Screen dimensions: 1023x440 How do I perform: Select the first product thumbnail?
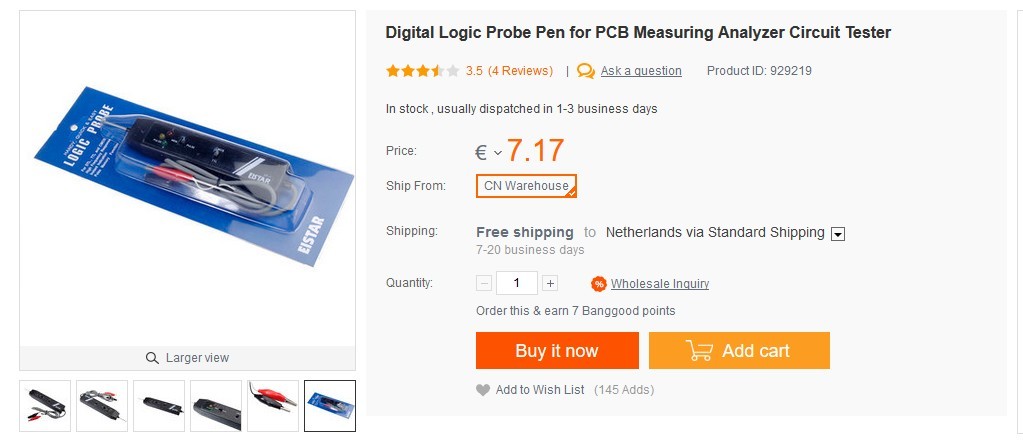(x=45, y=406)
